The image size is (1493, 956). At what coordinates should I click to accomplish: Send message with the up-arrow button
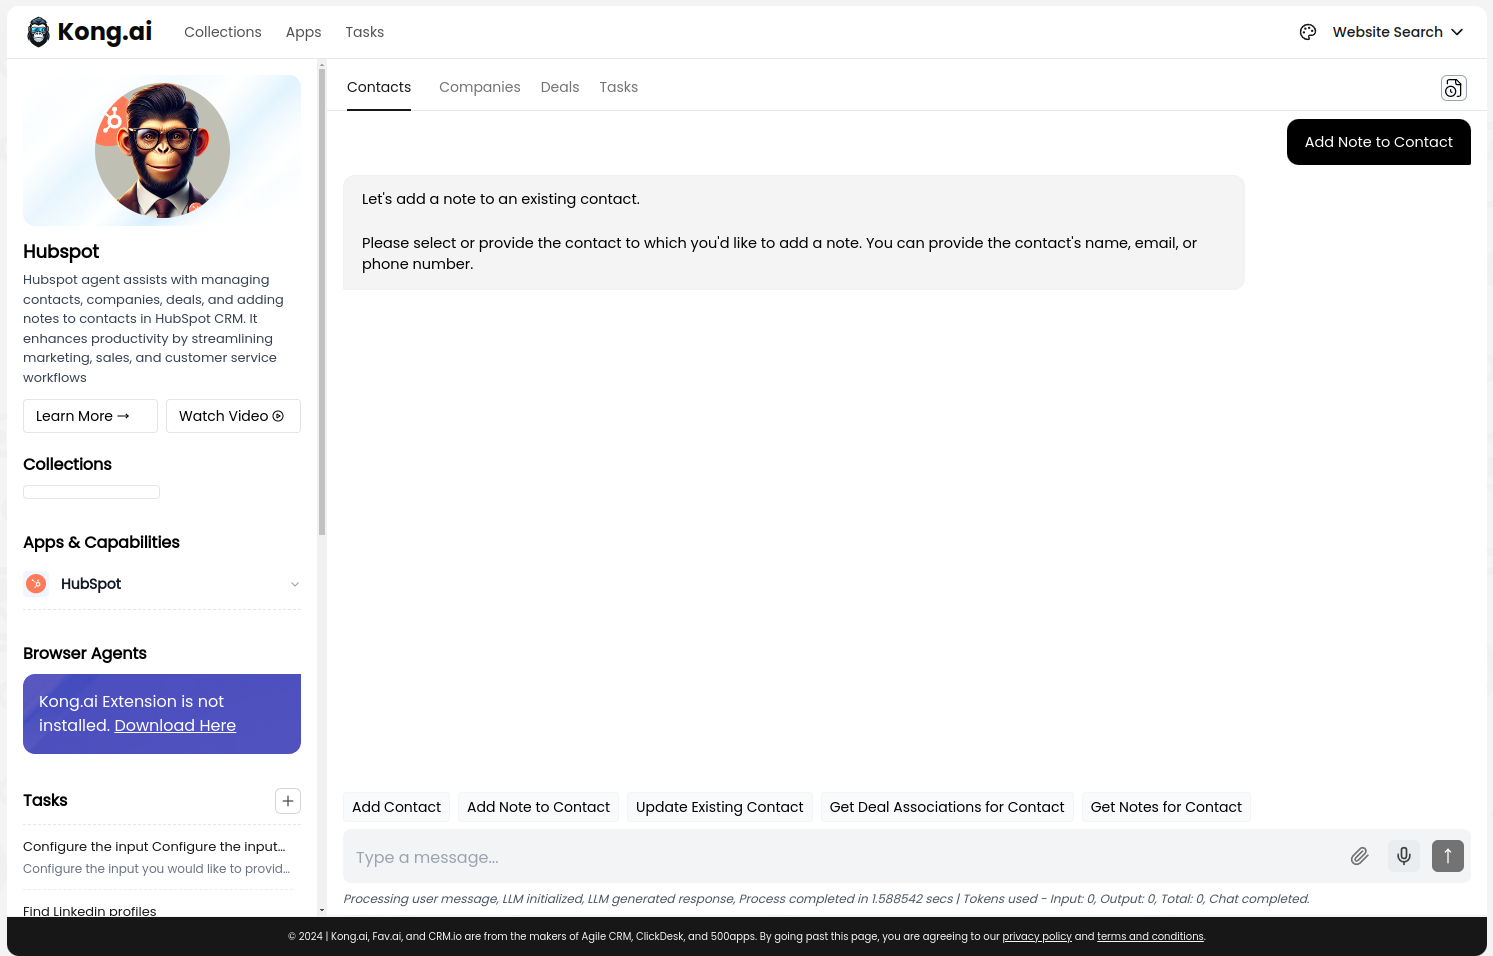1447,856
